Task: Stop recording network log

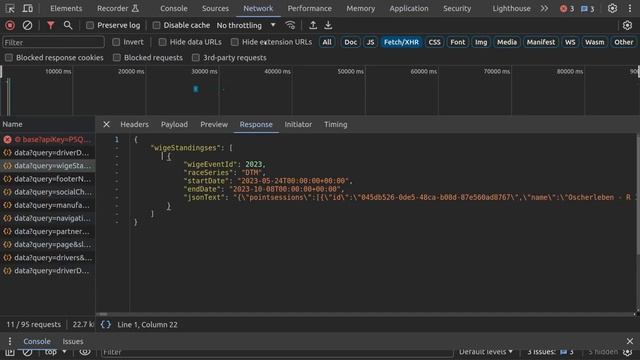Action: point(10,25)
